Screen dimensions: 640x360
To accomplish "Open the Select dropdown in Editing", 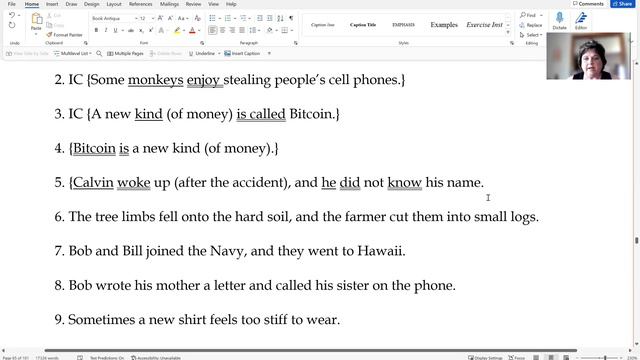I will (531, 35).
